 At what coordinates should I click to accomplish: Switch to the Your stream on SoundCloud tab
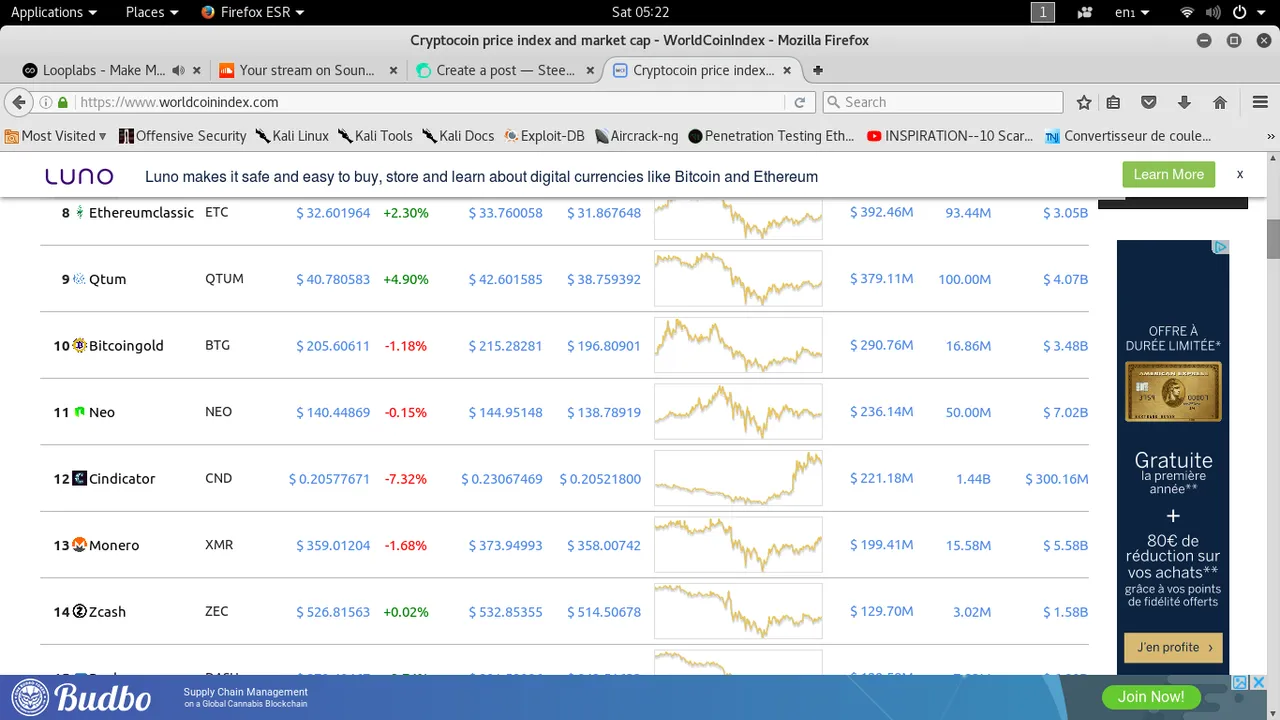point(306,70)
